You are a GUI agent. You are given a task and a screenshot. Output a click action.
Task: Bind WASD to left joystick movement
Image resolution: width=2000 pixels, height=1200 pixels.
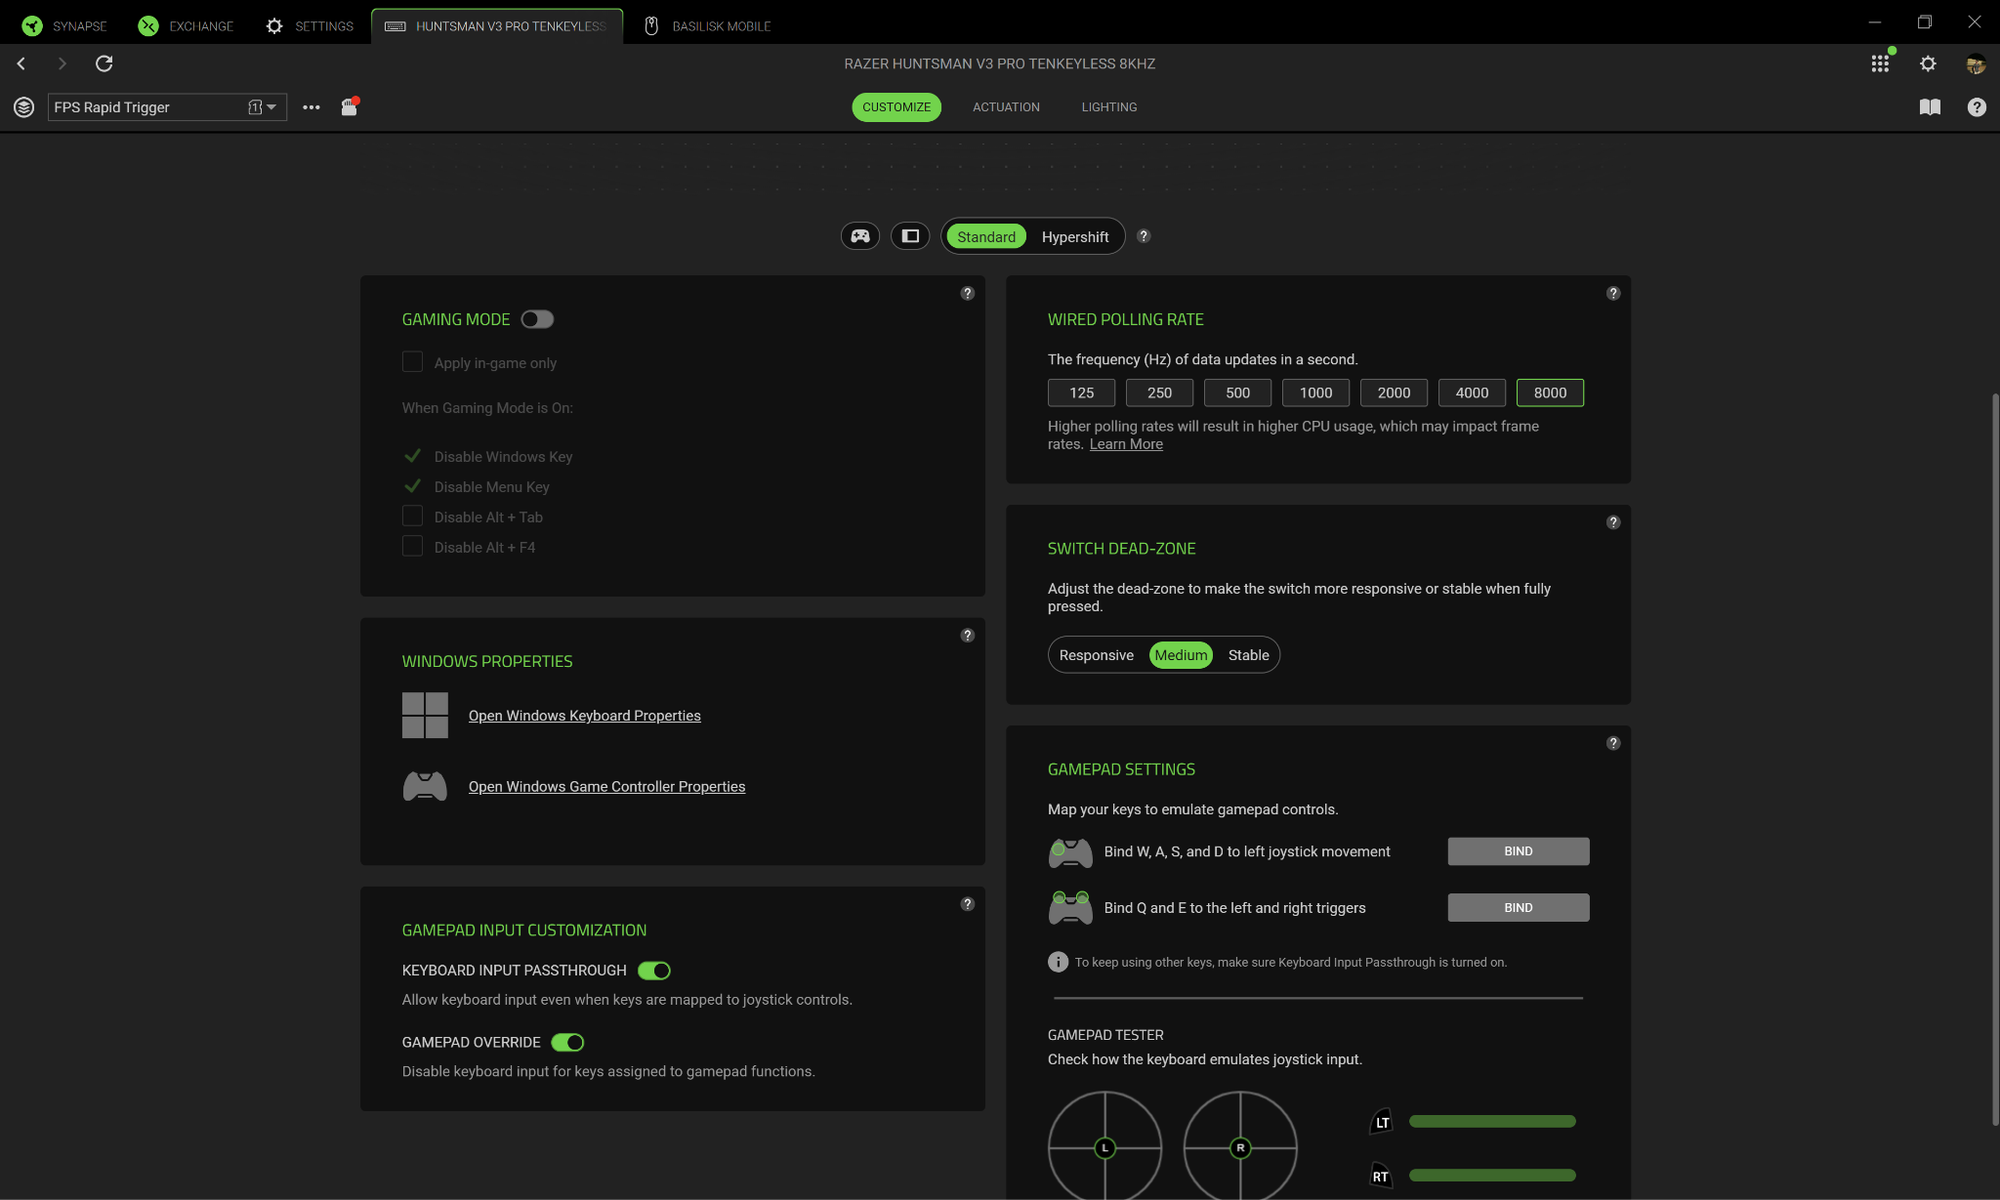pos(1518,851)
